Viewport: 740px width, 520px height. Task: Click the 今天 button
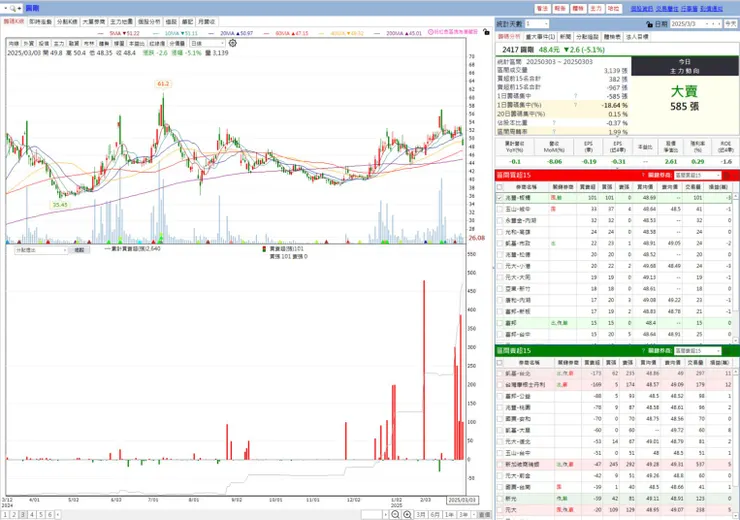tap(731, 24)
